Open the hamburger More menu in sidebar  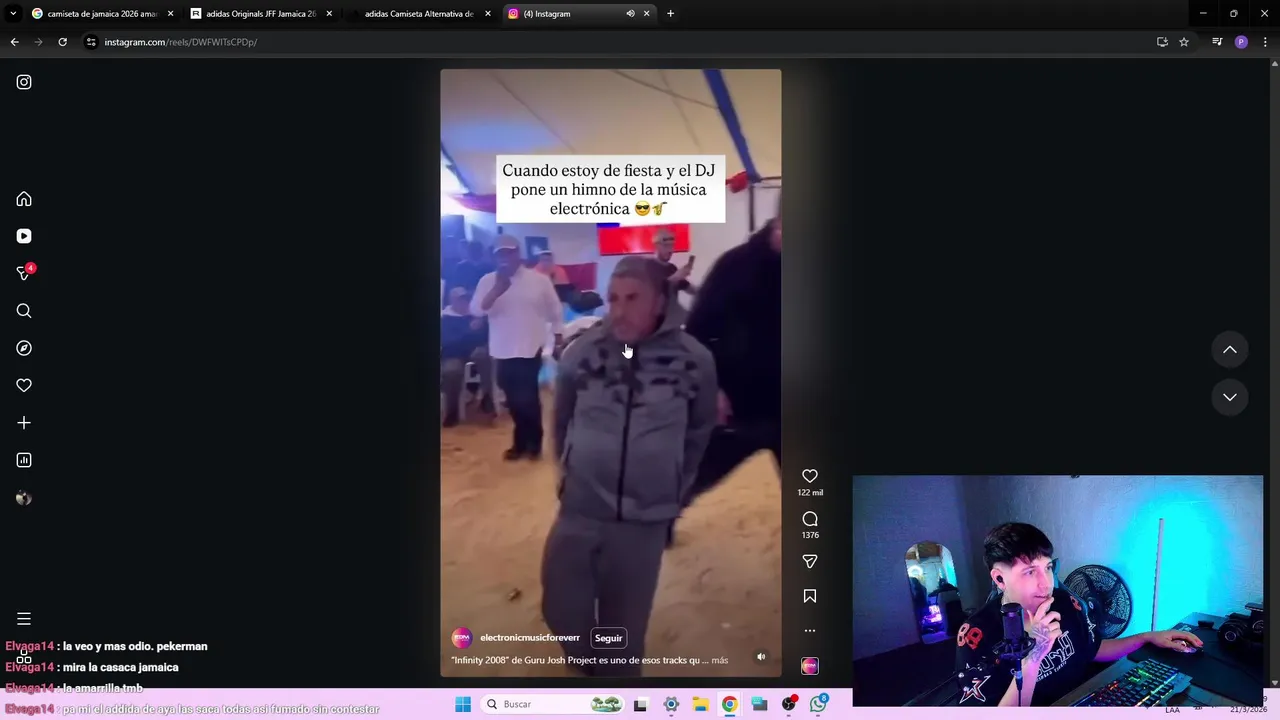click(24, 619)
